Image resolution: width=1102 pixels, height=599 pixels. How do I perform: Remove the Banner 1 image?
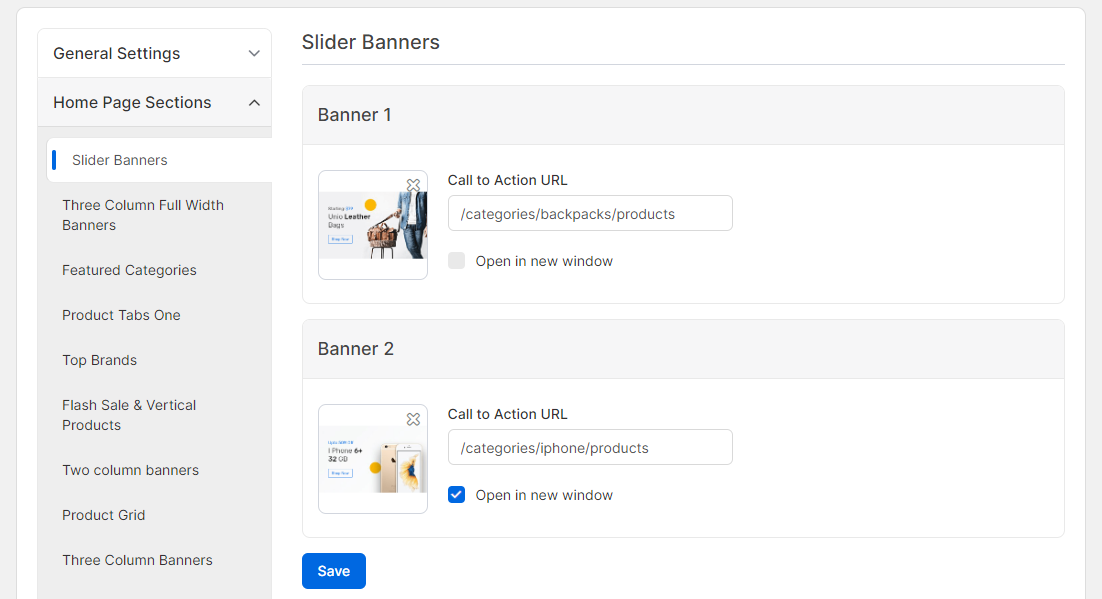(x=413, y=185)
